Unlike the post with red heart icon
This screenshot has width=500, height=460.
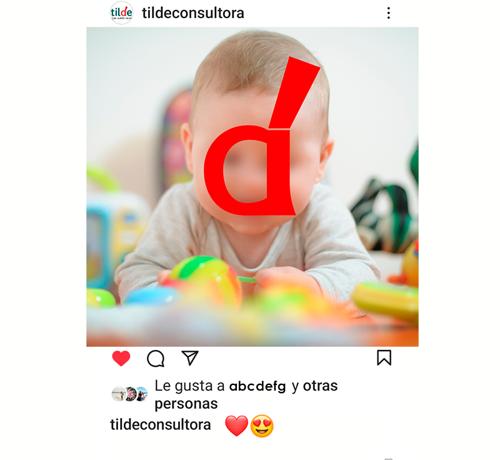pyautogui.click(x=121, y=358)
